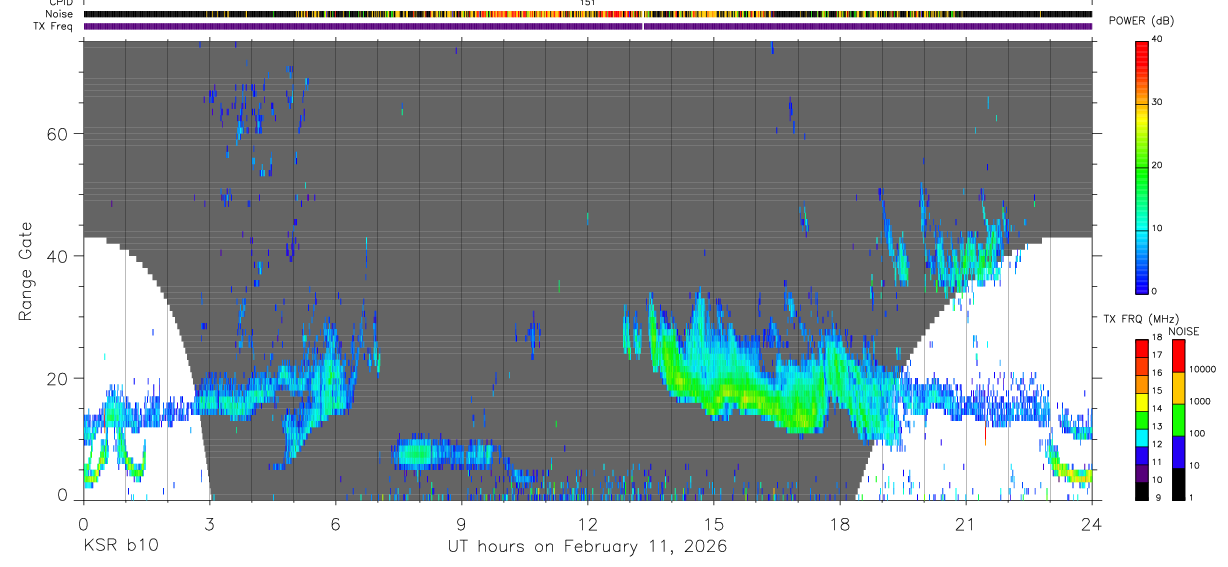Click the "TX FRQ (MHz)" legend title
Image resolution: width=1228 pixels, height=567 pixels.
click(1141, 319)
